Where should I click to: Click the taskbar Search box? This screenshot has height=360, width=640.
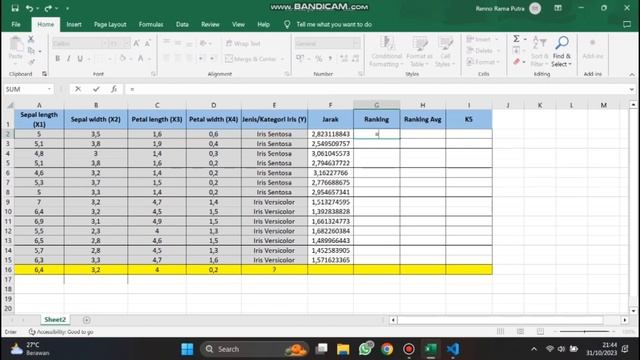254,349
